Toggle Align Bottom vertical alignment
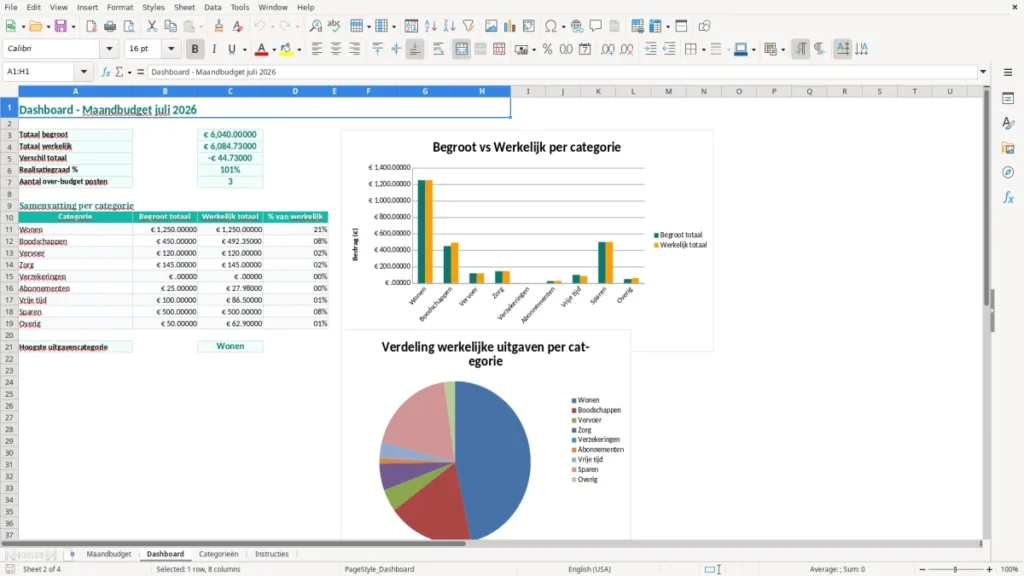 (415, 49)
